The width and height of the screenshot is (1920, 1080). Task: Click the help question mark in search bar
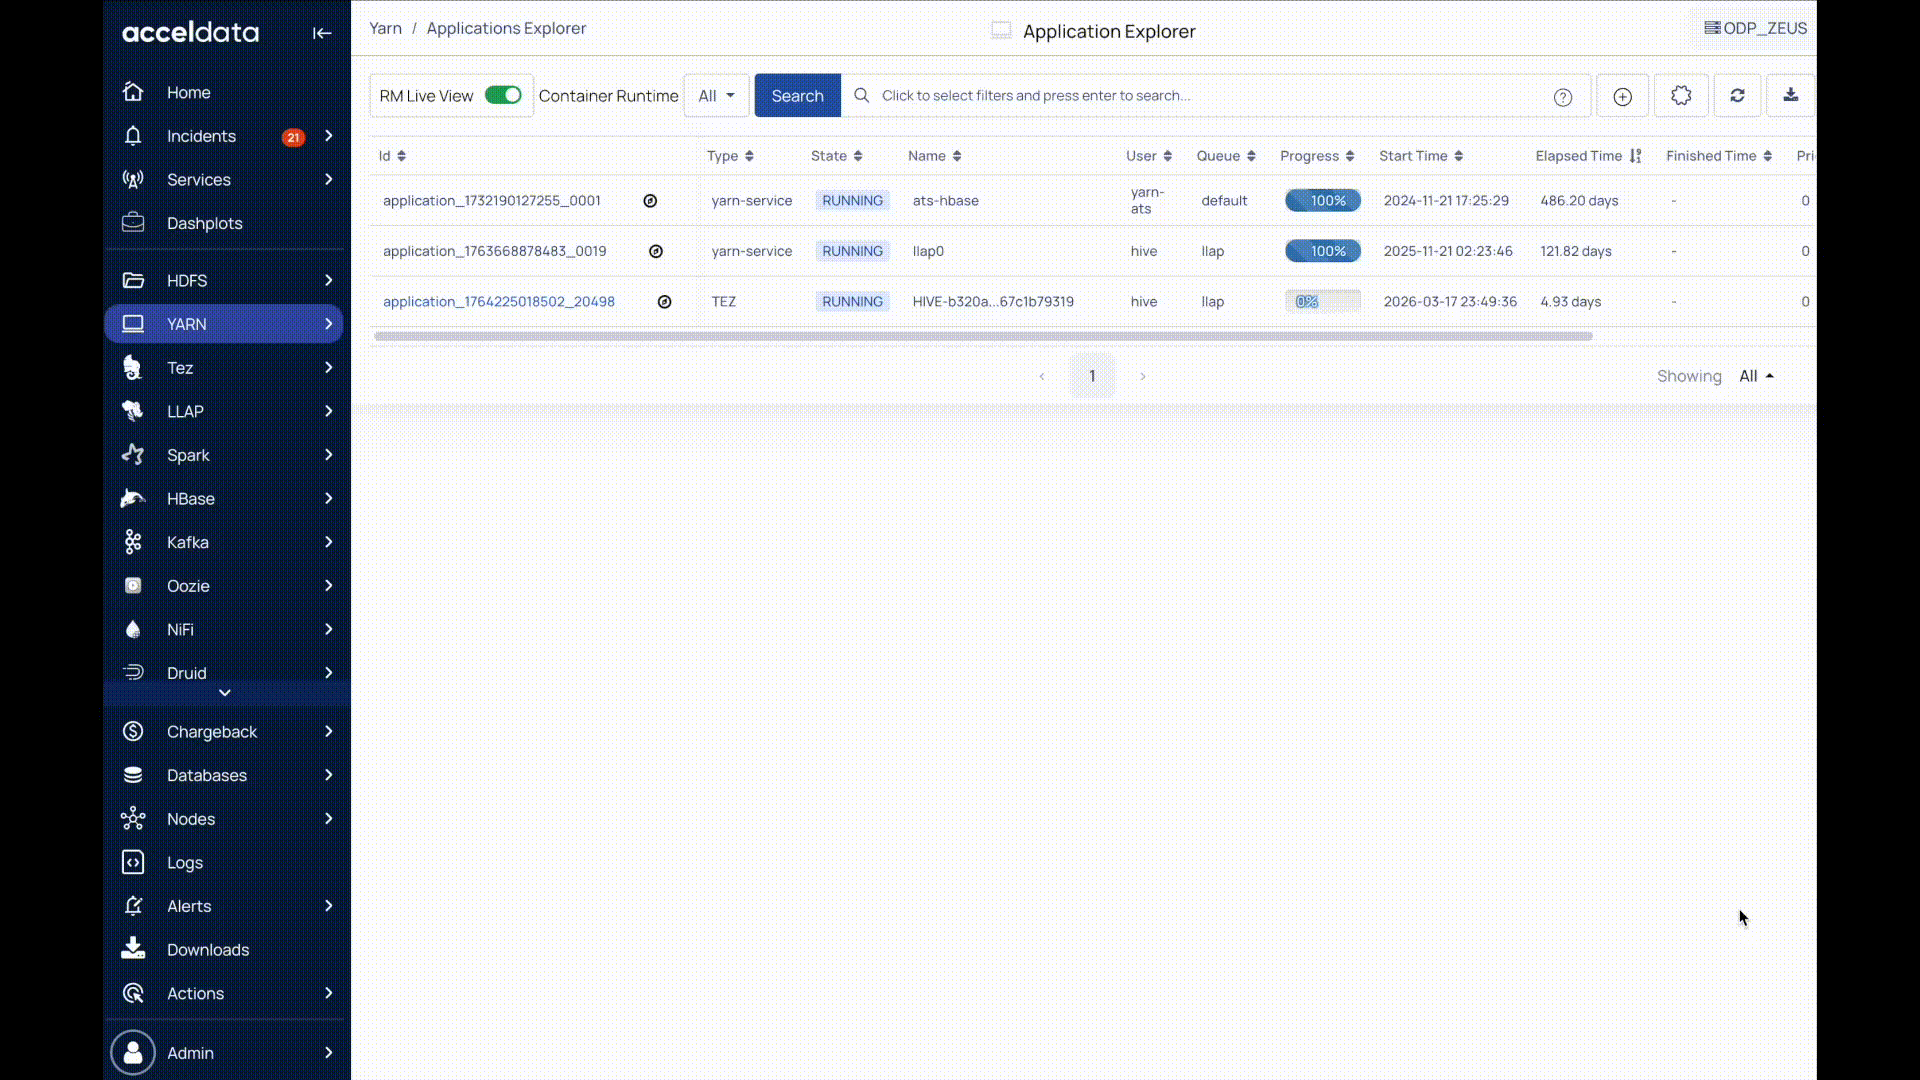[x=1563, y=97]
